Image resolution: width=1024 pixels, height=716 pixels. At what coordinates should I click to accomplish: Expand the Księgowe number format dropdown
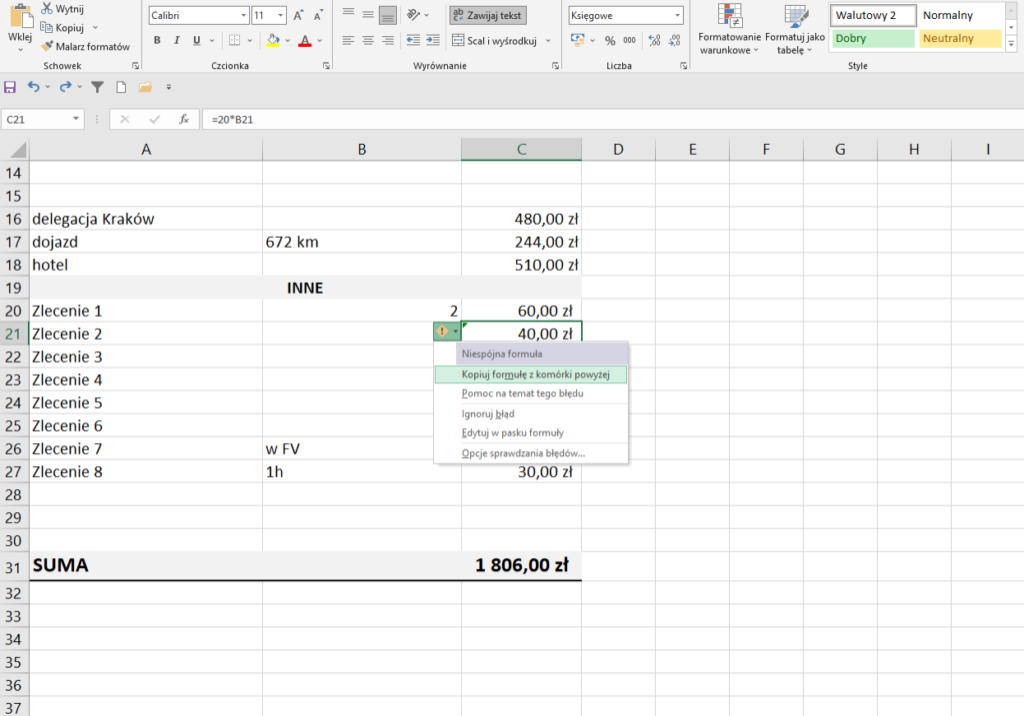(x=677, y=16)
